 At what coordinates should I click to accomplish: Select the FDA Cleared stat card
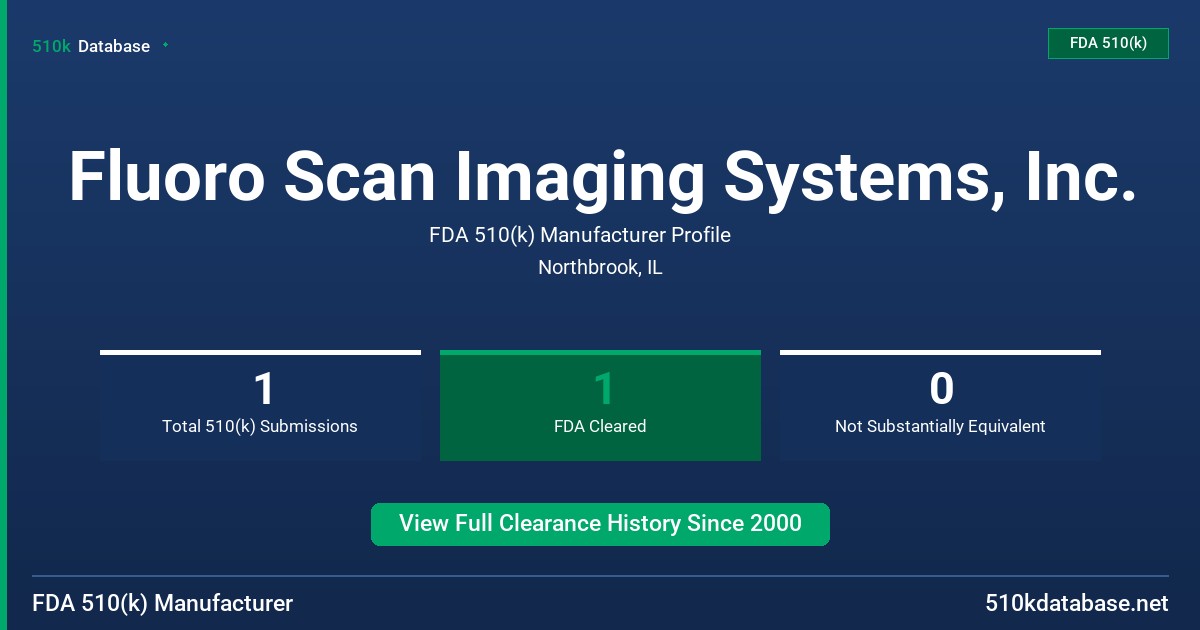(x=600, y=405)
